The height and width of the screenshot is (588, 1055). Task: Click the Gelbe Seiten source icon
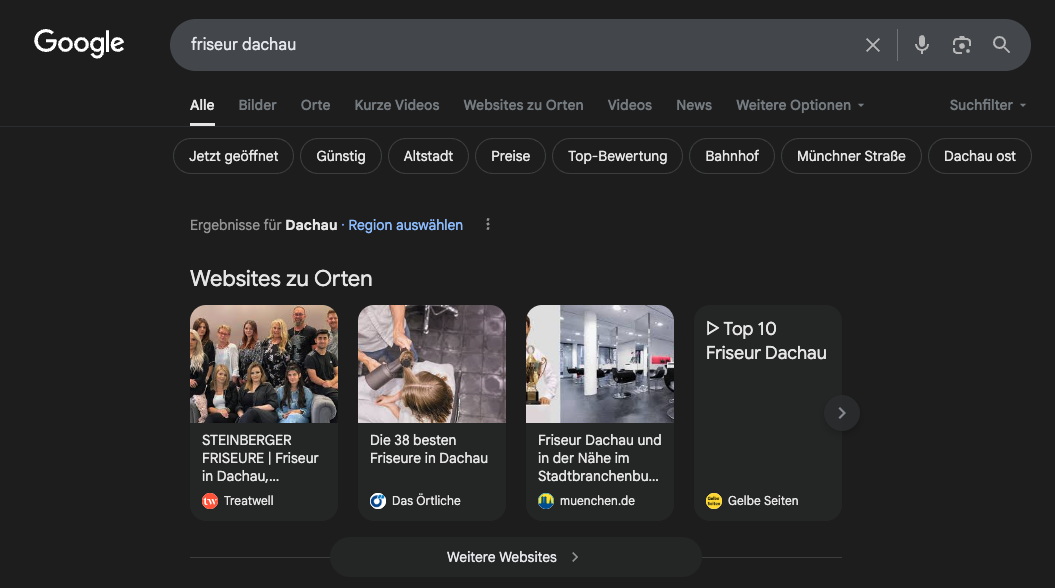click(714, 501)
